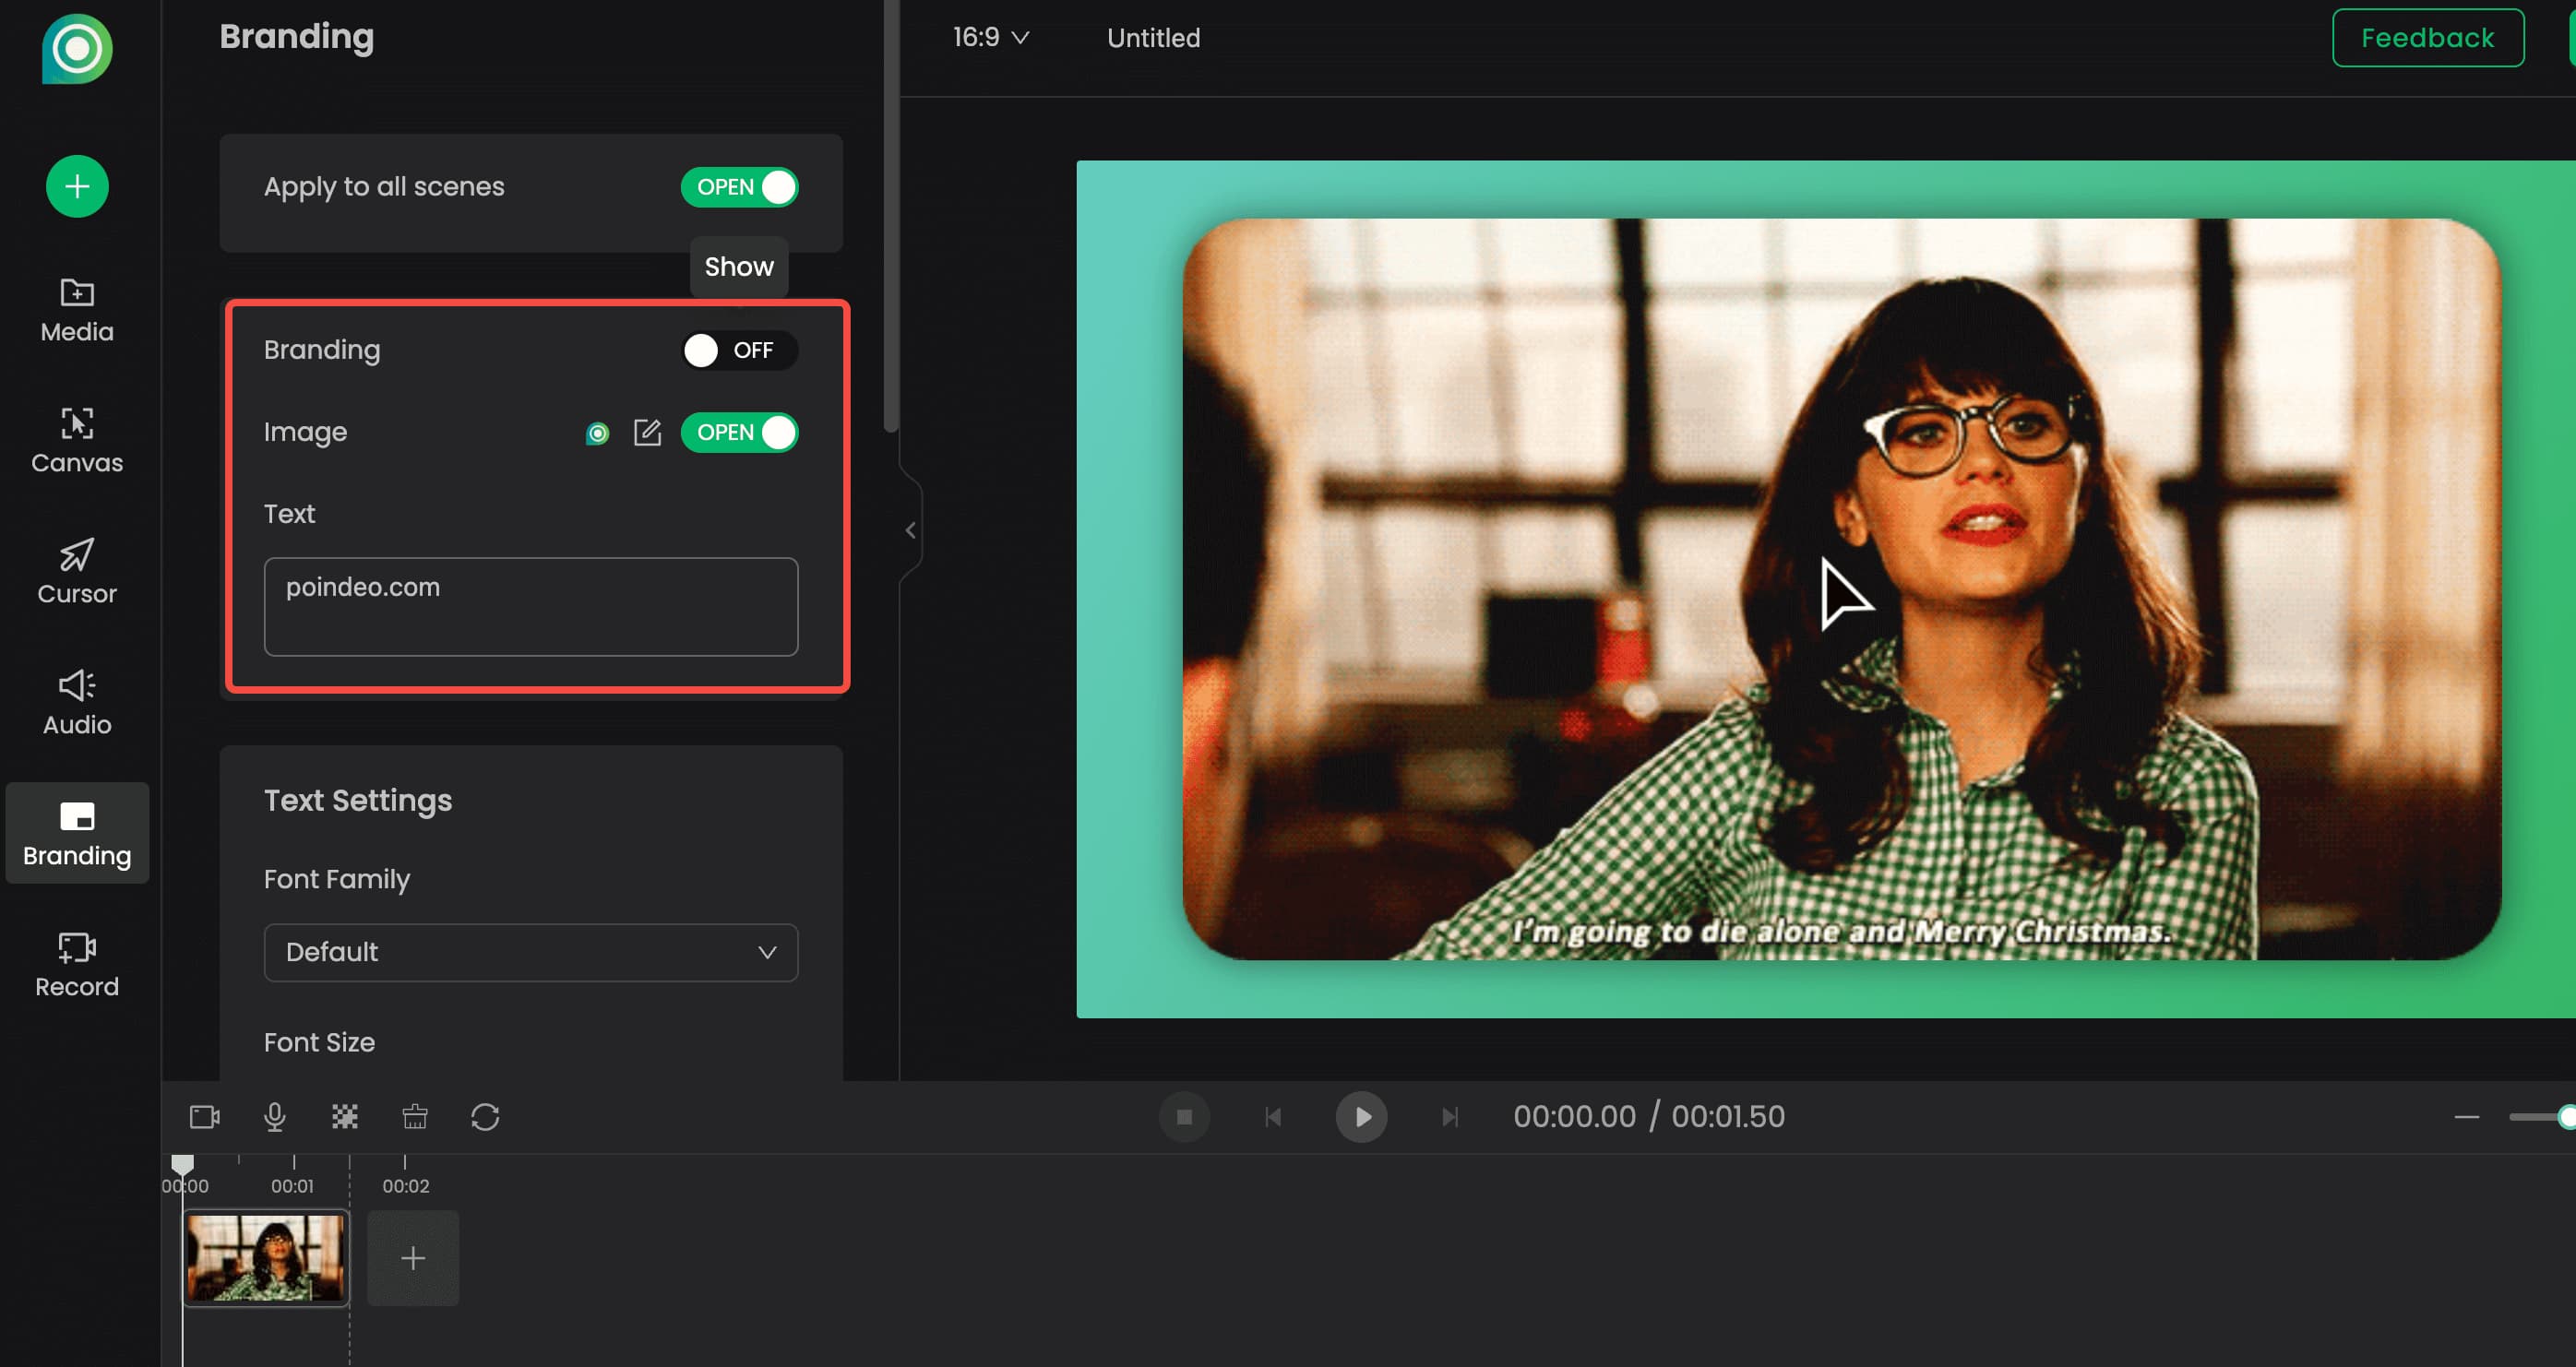Viewport: 2576px width, 1367px height.
Task: Open the Audio panel
Action: tap(77, 703)
